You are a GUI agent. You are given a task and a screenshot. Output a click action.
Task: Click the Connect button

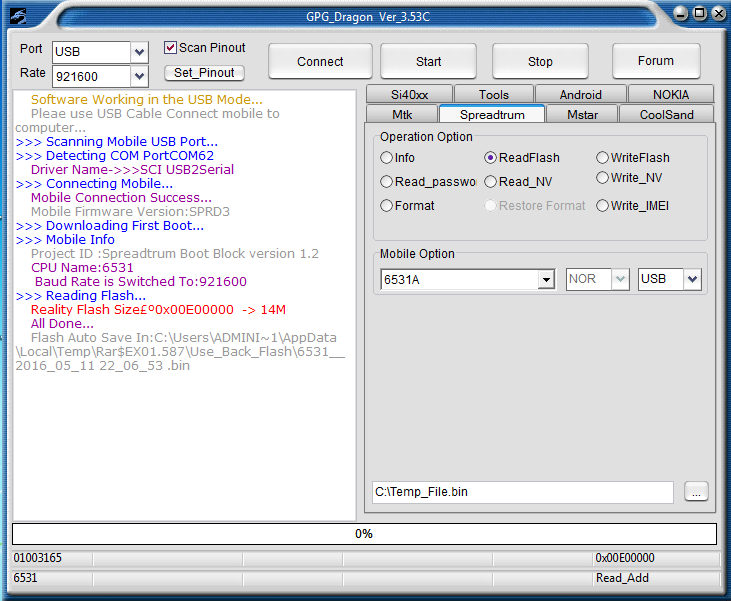pyautogui.click(x=320, y=62)
